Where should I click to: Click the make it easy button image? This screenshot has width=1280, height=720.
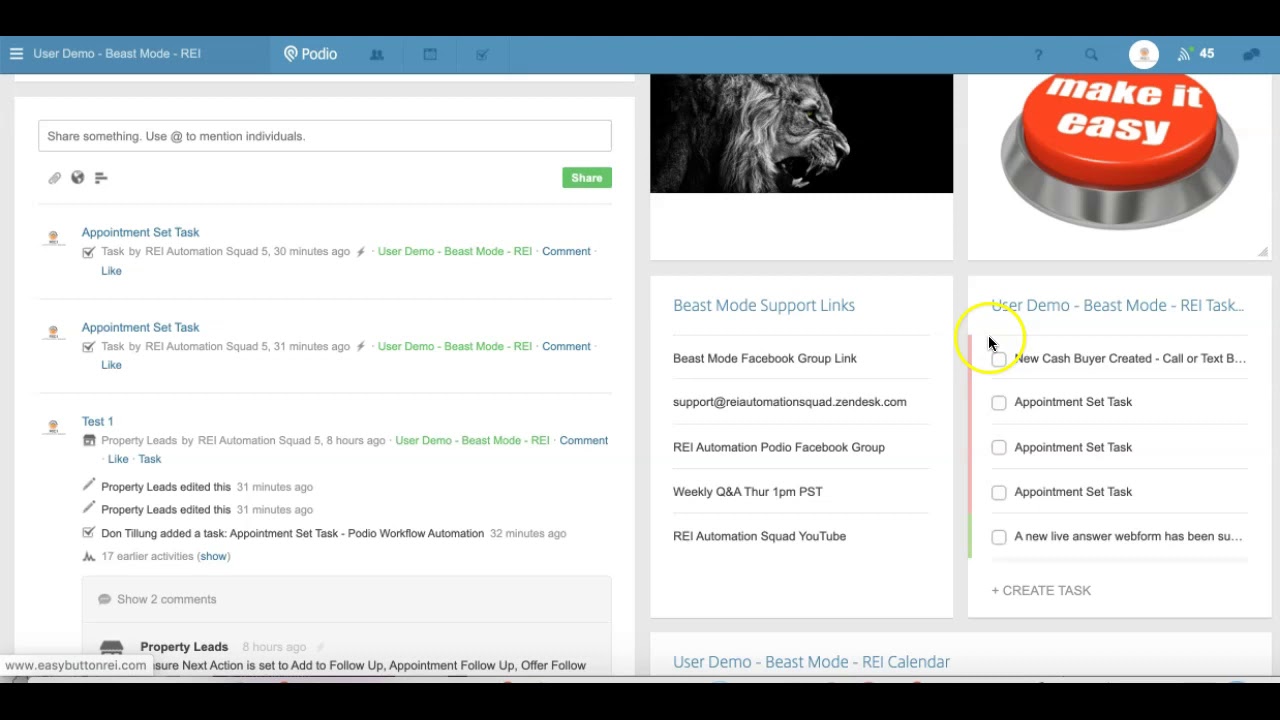tap(1119, 150)
